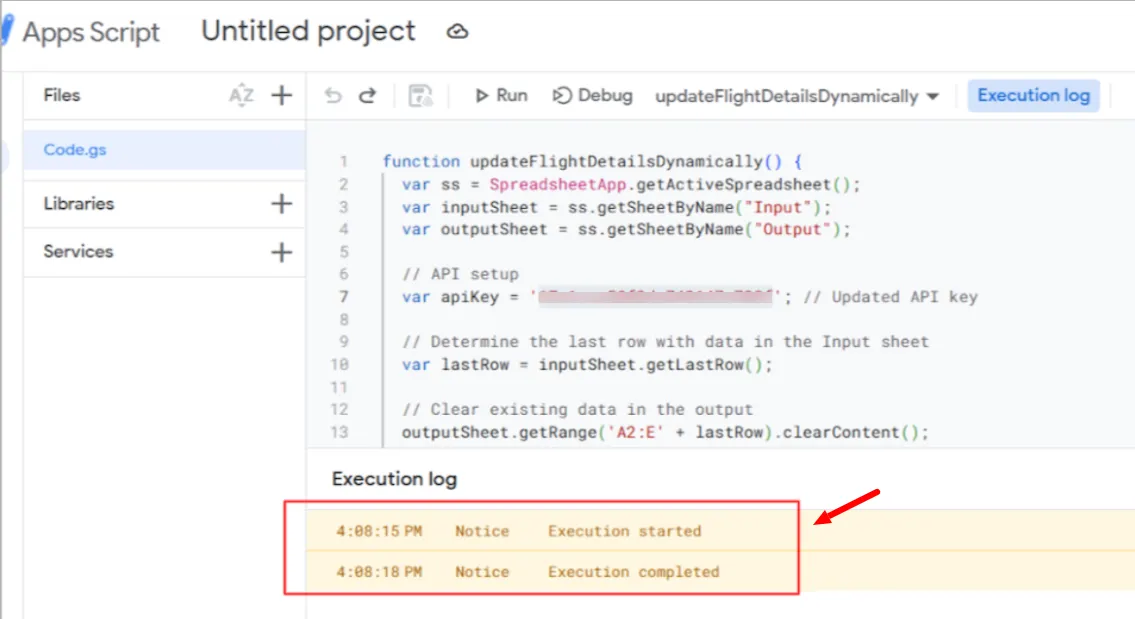Click the 4:08:15 PM timestamp
This screenshot has width=1135, height=619.
[x=379, y=531]
